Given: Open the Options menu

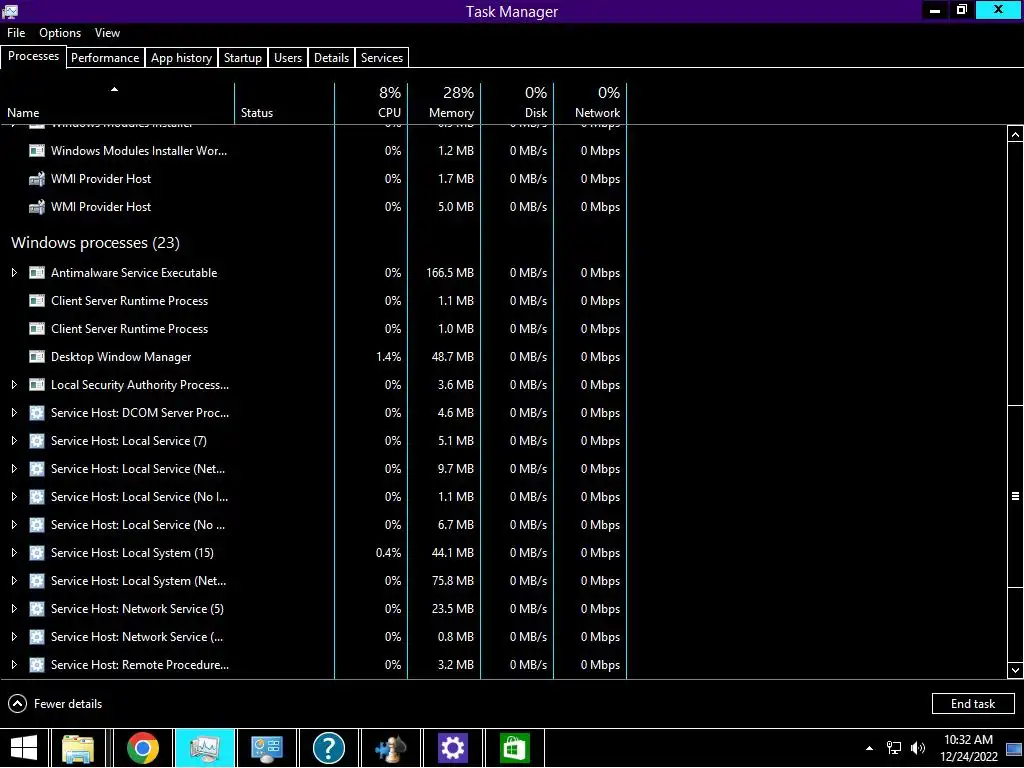Looking at the screenshot, I should (x=60, y=33).
